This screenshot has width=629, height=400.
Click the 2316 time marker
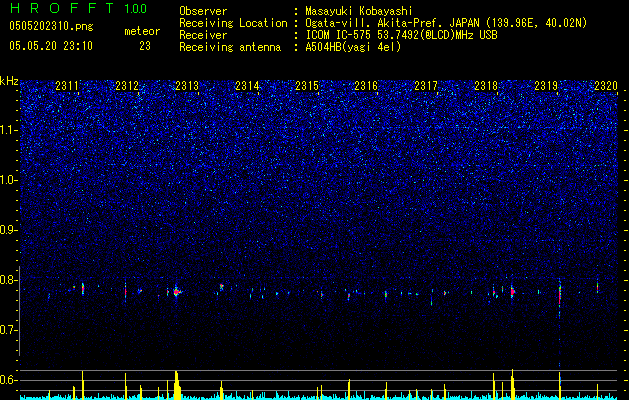tap(366, 86)
